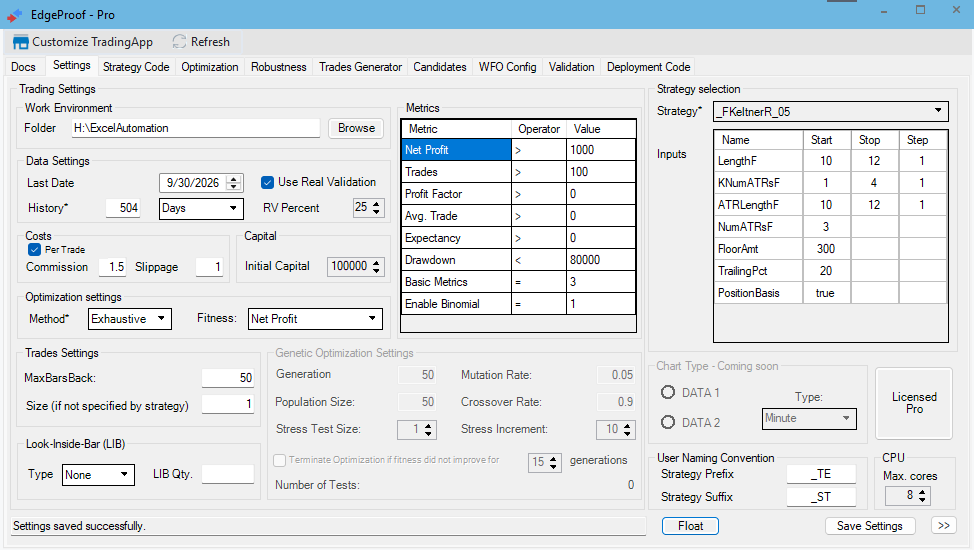Viewport: 974px width, 550px height.
Task: Click the >> expand button
Action: 944,526
